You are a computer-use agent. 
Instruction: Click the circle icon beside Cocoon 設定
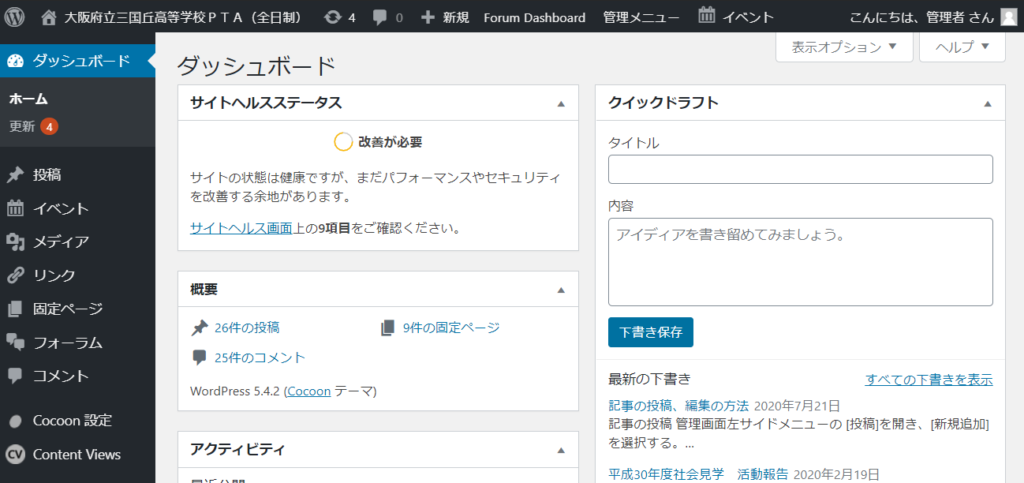[16, 421]
